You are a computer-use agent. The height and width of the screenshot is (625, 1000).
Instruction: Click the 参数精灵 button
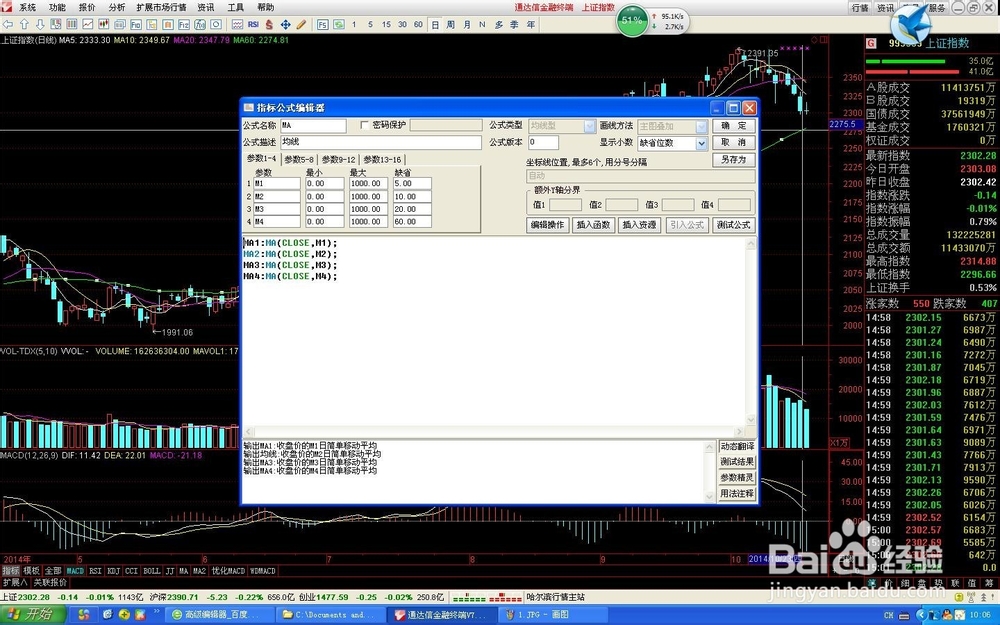click(x=737, y=478)
